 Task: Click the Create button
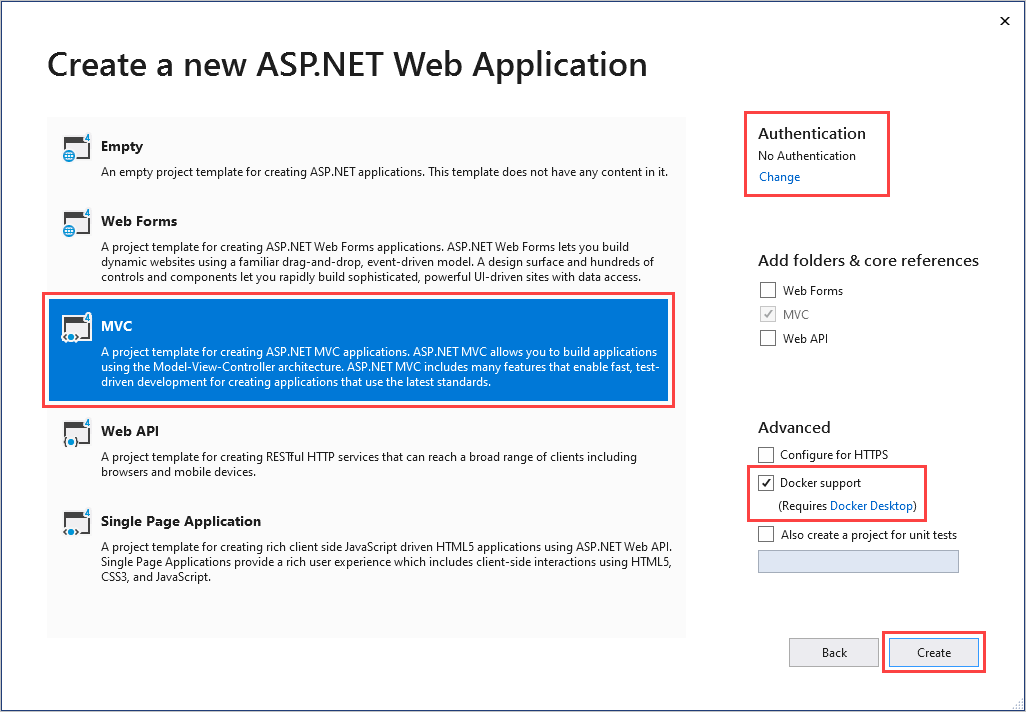click(x=933, y=652)
